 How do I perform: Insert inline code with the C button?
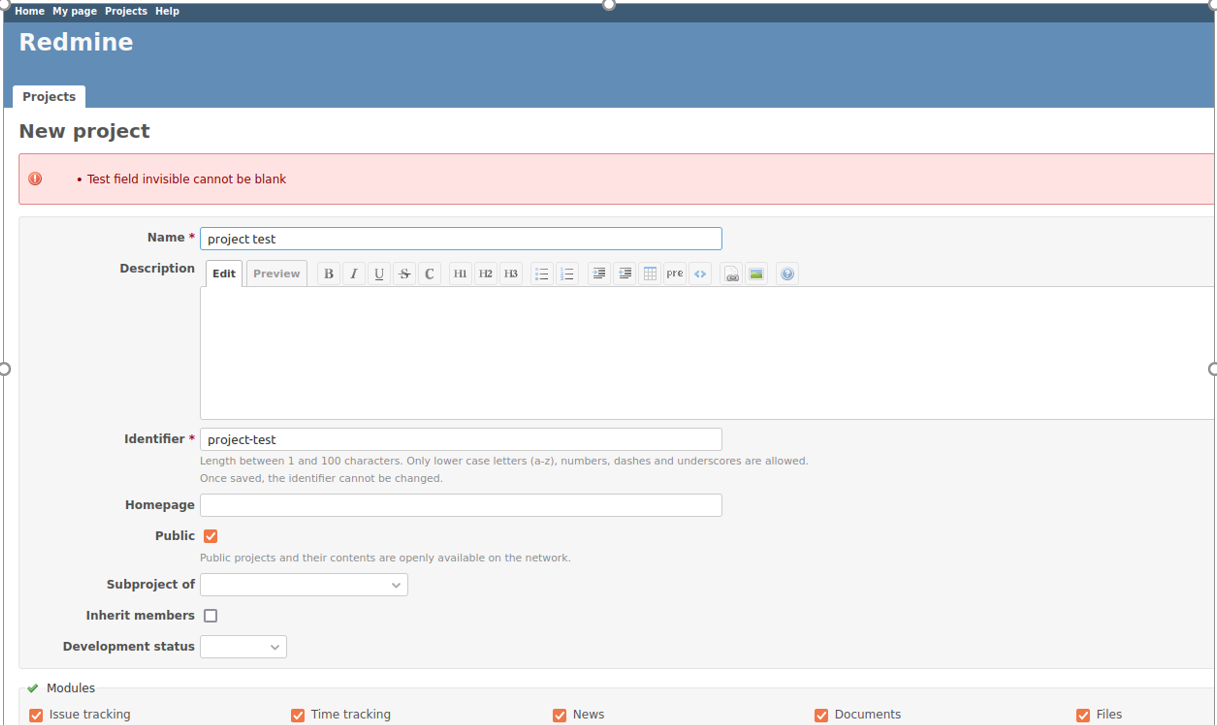[x=430, y=274]
